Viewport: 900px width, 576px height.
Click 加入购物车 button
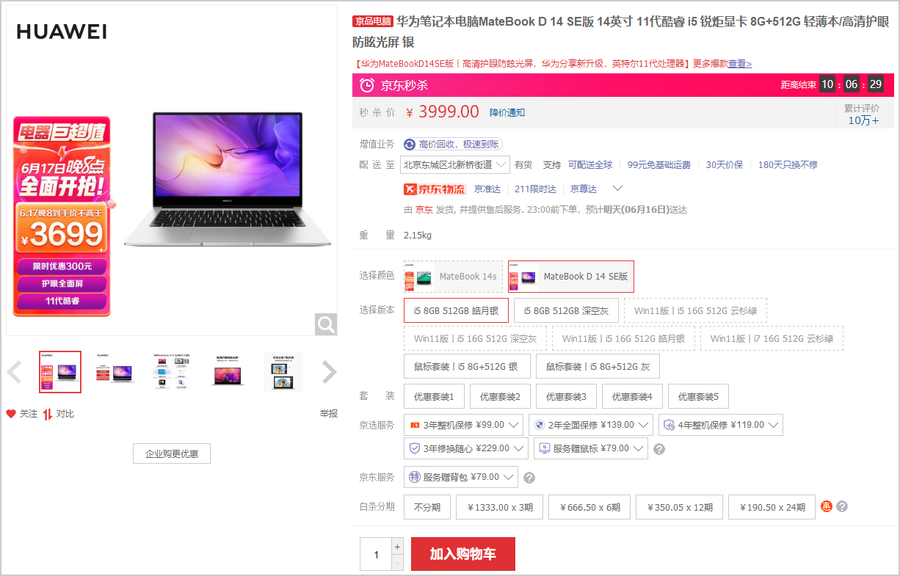tap(463, 554)
